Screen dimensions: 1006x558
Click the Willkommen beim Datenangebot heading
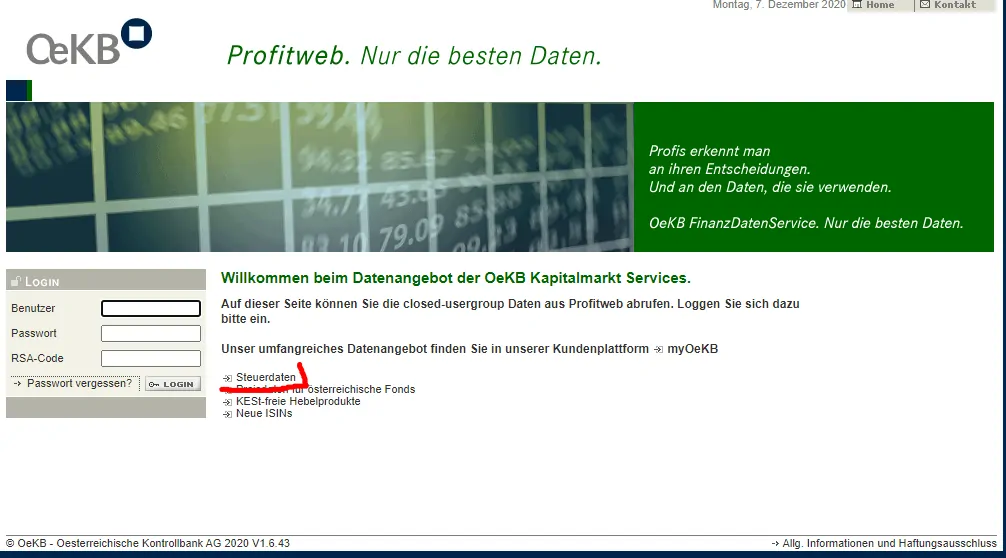[x=456, y=278]
